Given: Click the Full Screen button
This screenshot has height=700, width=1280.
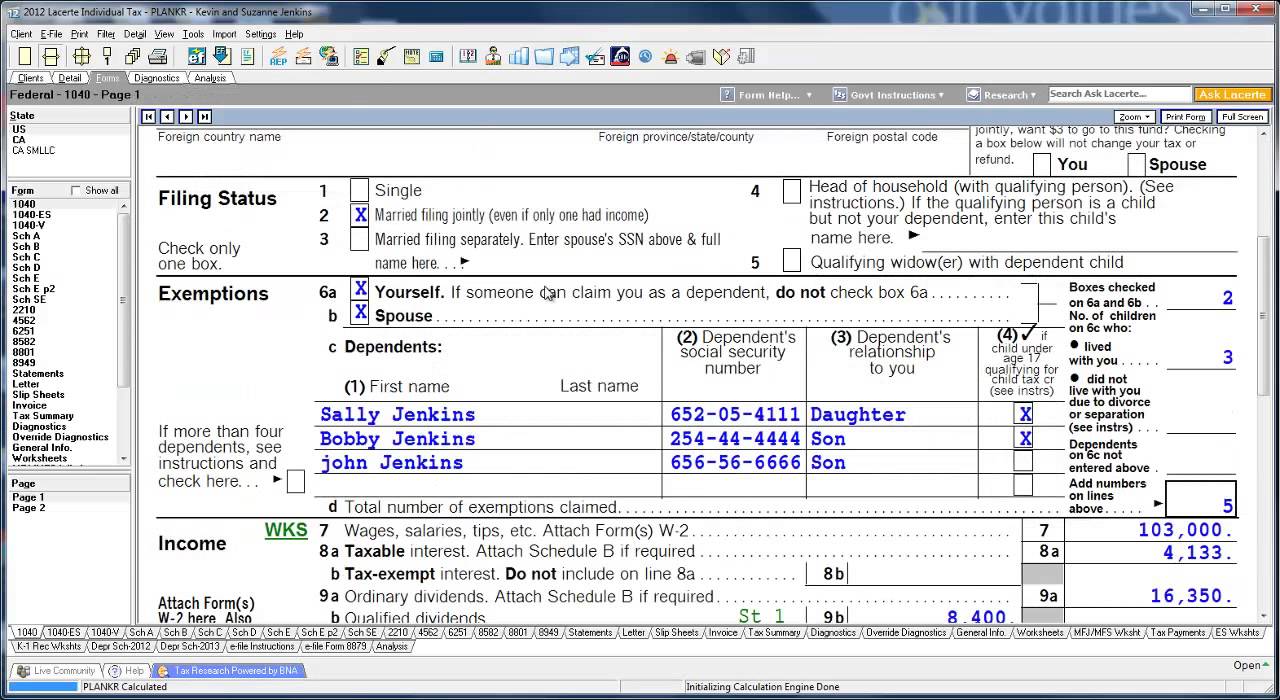Looking at the screenshot, I should pos(1243,117).
